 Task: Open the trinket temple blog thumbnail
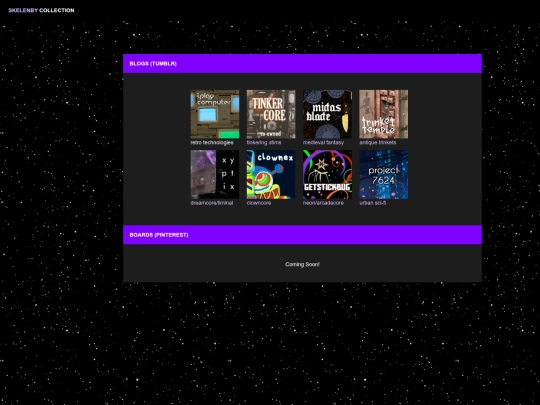click(384, 114)
